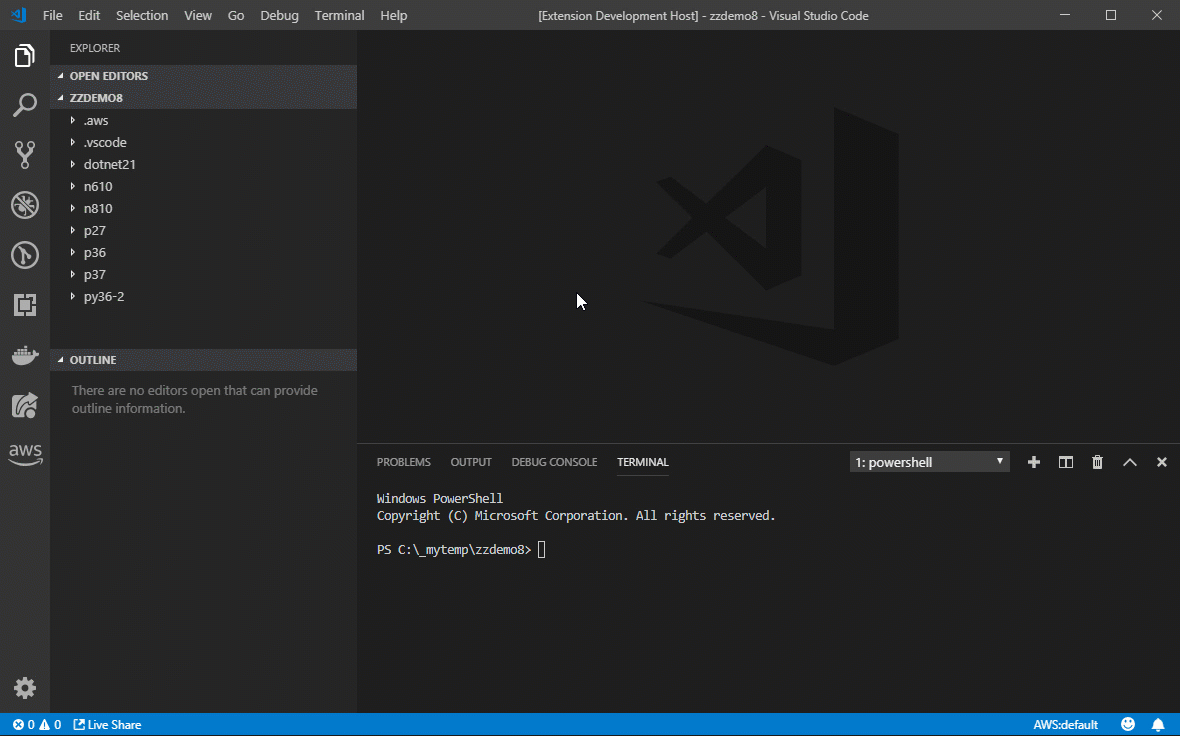Screen dimensions: 1180x736
Task: Open the AWS Toolkit sidebar icon
Action: [25, 454]
